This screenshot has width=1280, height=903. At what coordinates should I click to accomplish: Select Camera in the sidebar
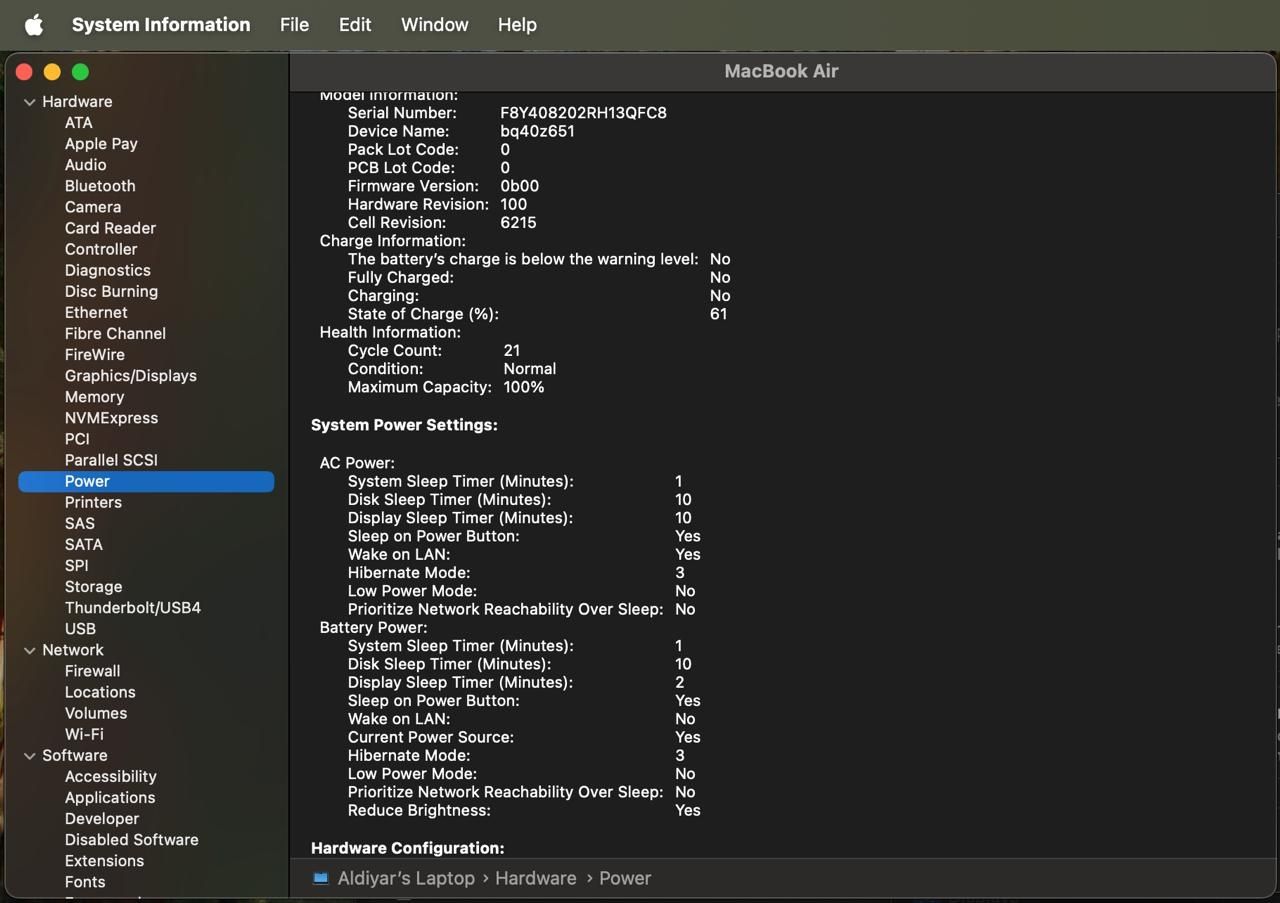tap(93, 207)
